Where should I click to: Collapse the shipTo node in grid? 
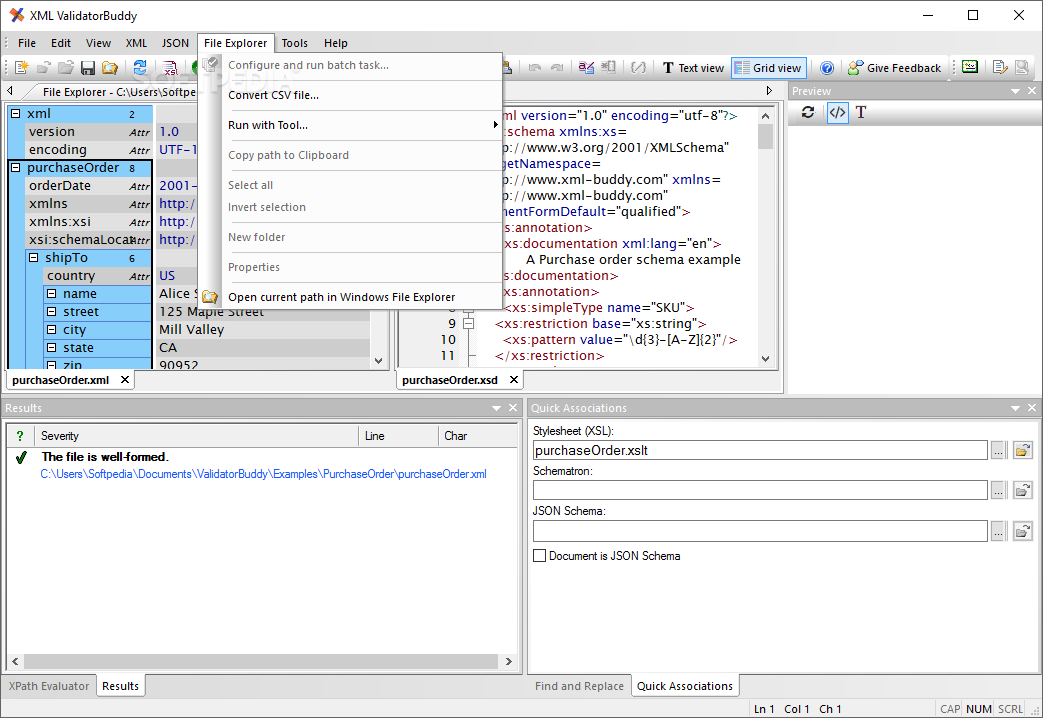[34, 258]
